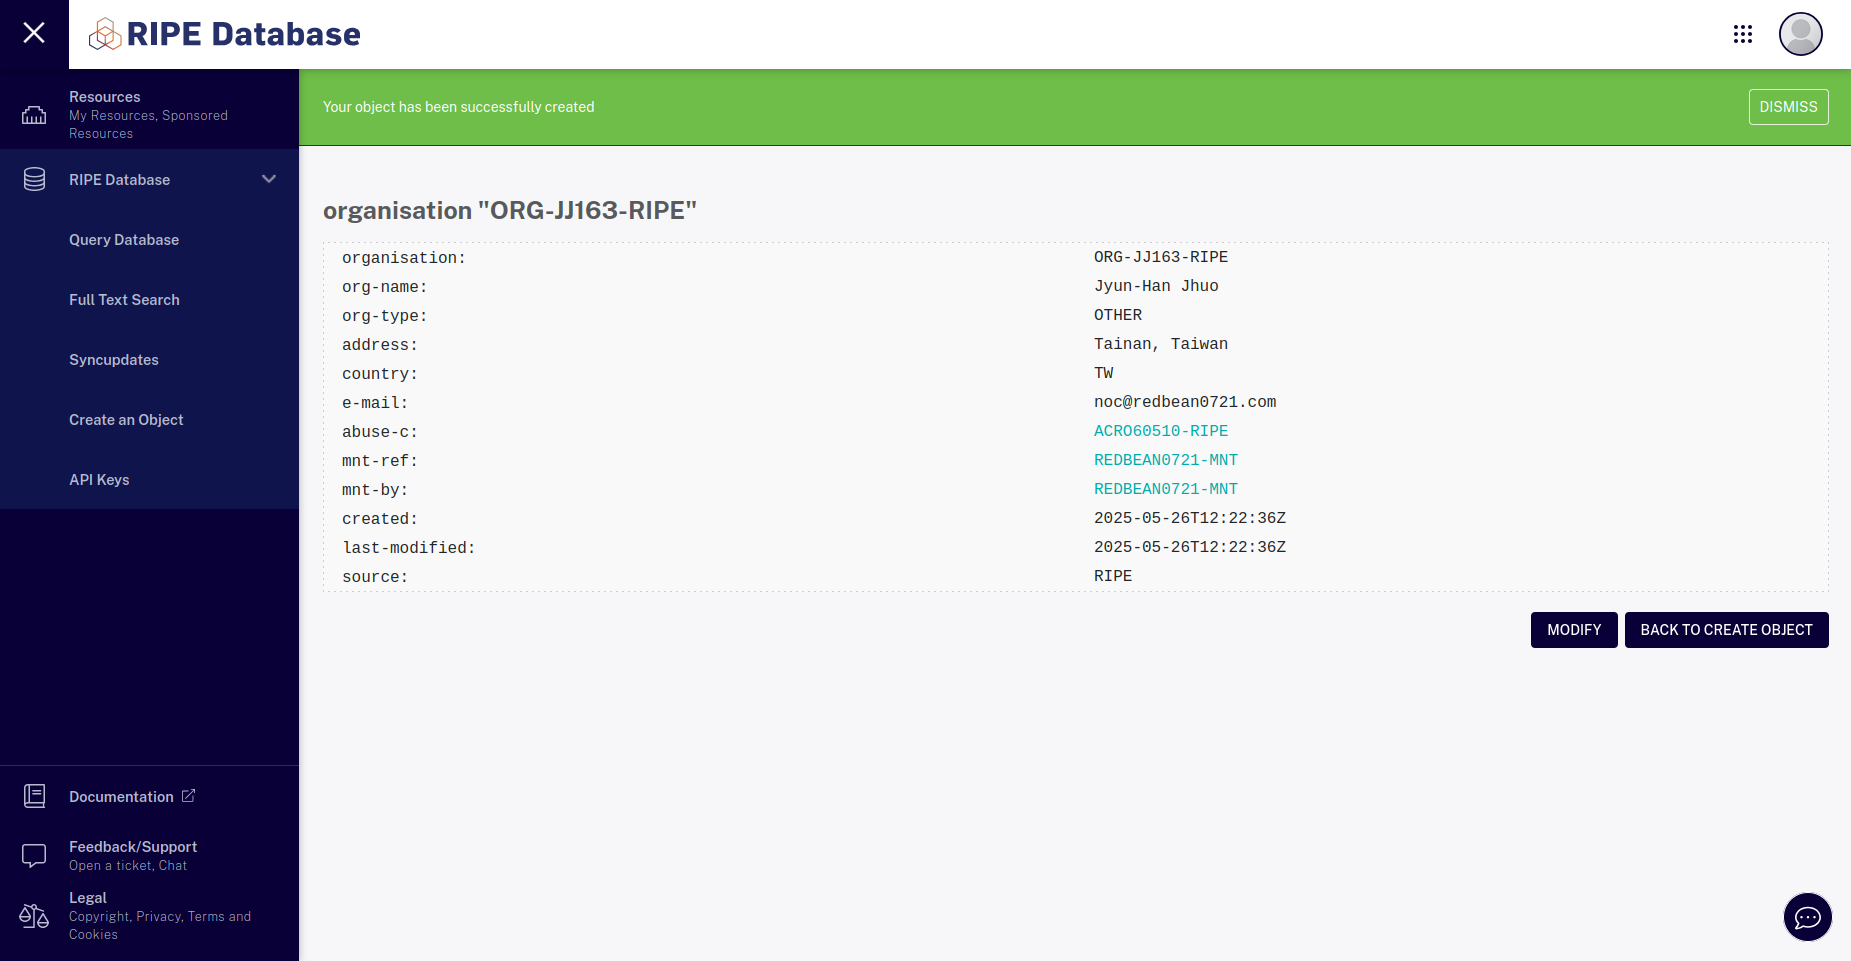Screen dimensions: 1851x961
Task: Click the user avatar icon top right
Action: [x=1800, y=33]
